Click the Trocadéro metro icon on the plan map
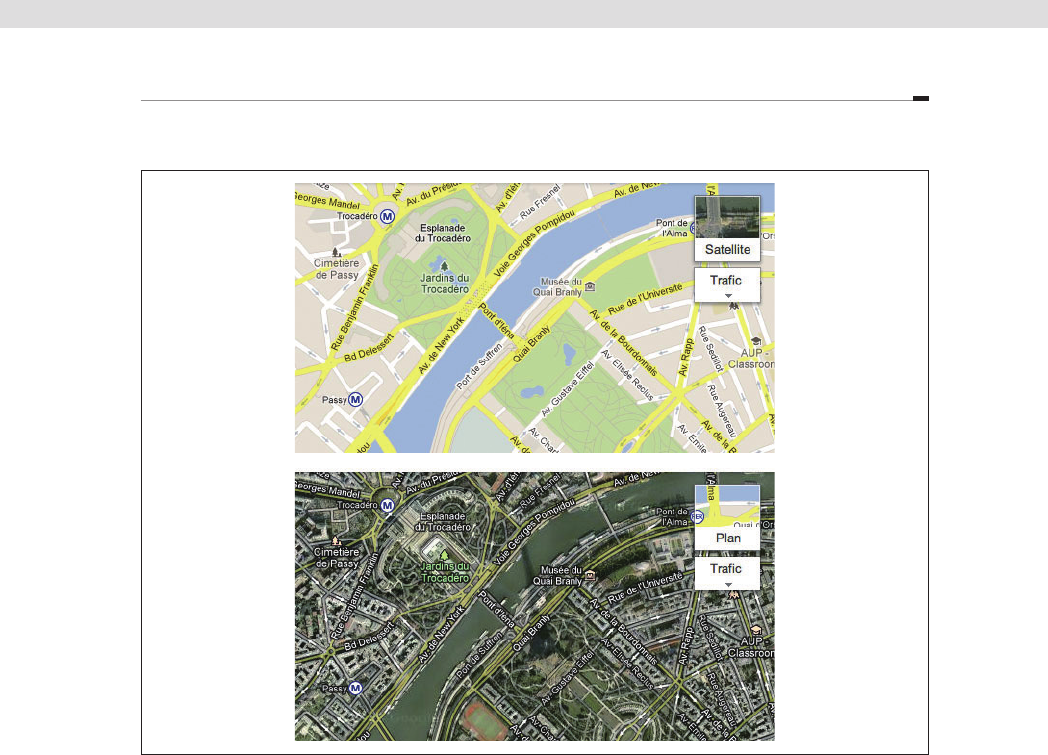 click(388, 216)
